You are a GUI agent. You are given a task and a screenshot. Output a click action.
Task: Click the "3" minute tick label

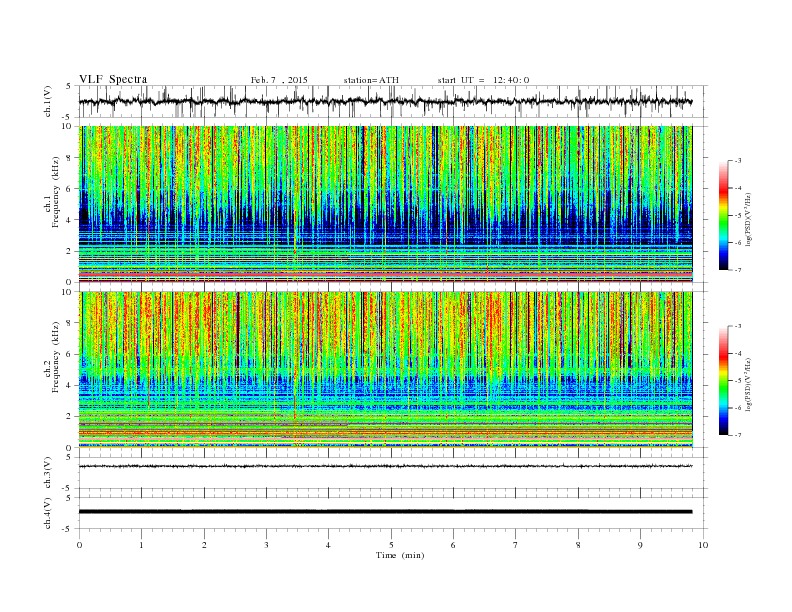click(266, 545)
